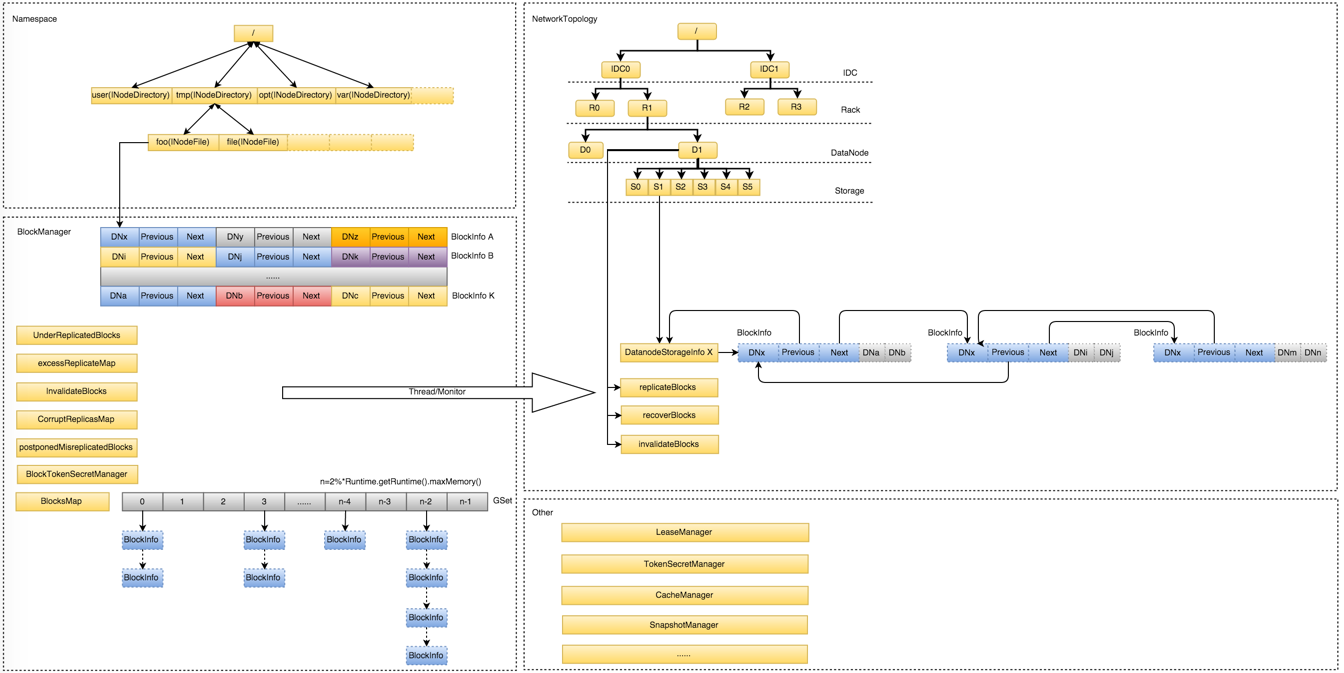Select the CacheManager box
The image size is (1344, 673).
(685, 595)
